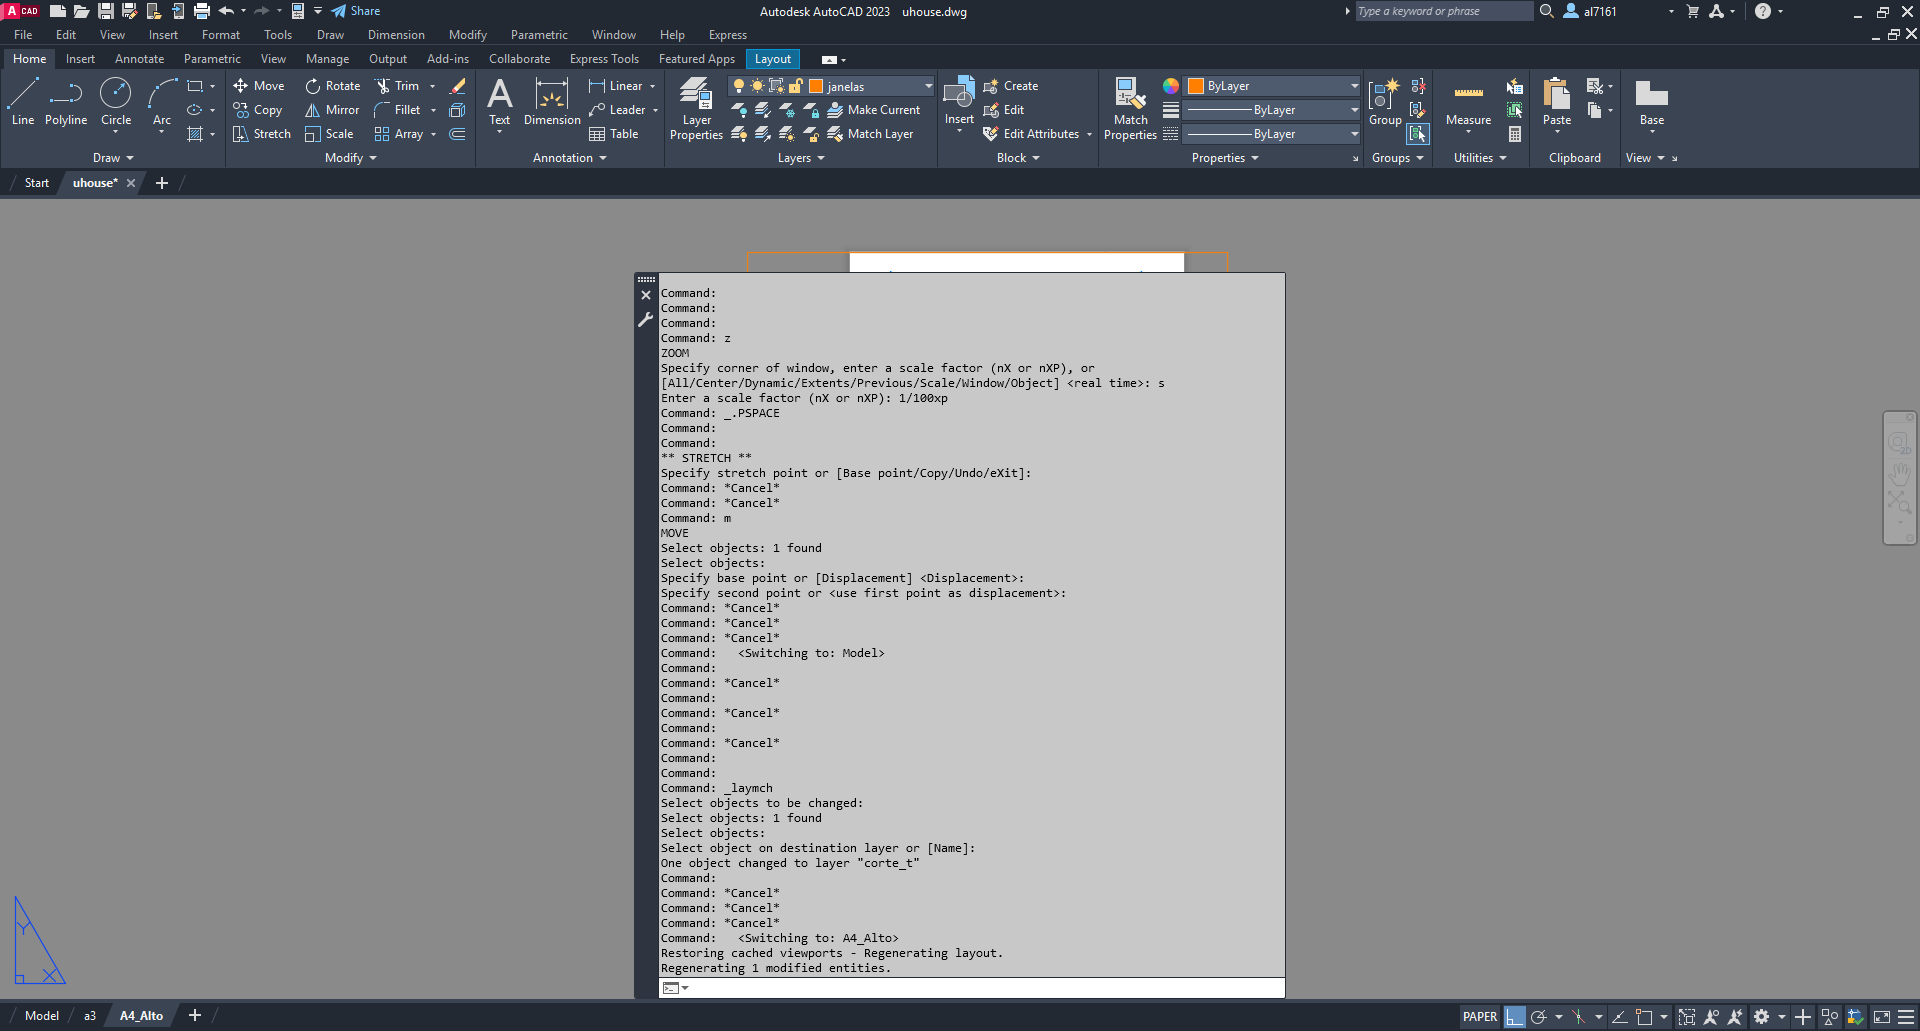Screen dimensions: 1920x1031
Task: Expand the Annotation panel
Action: point(570,158)
